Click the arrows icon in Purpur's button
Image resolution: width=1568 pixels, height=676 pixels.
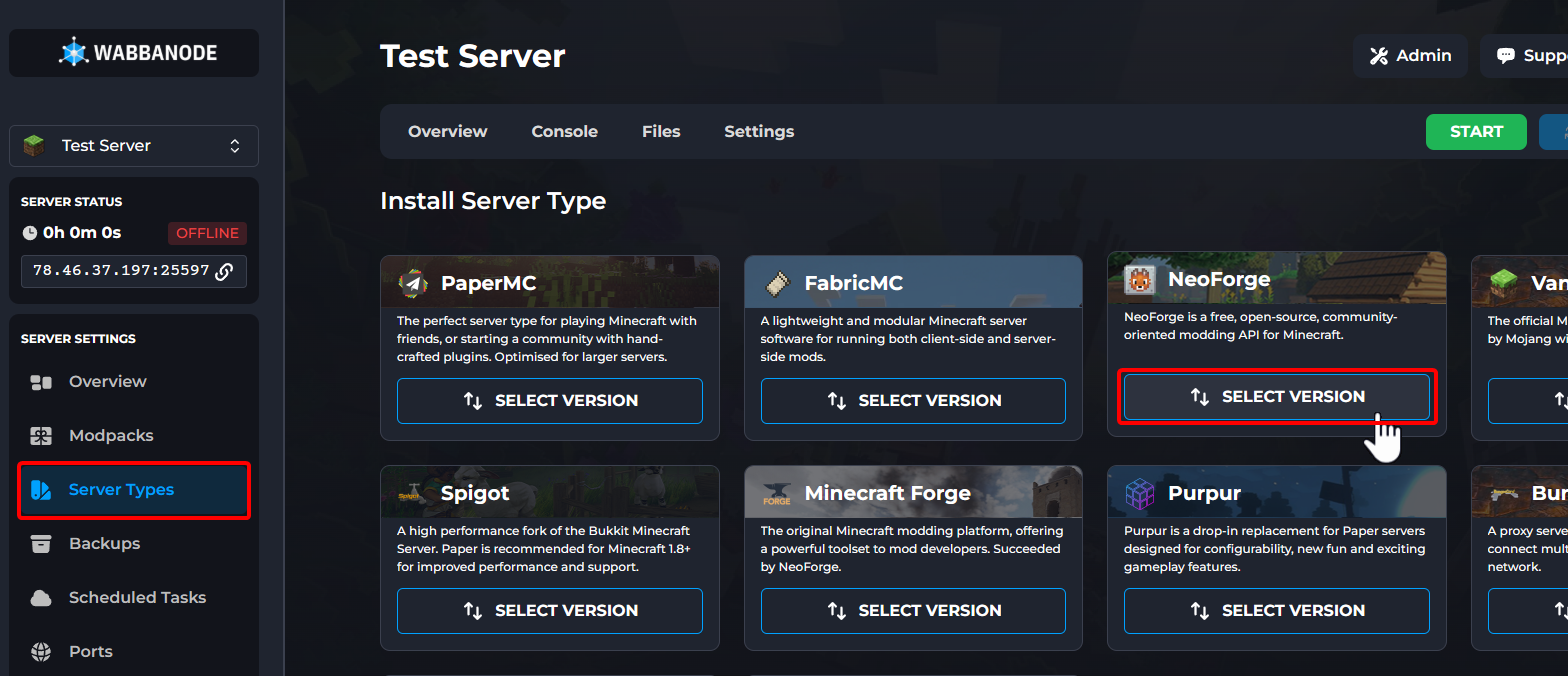(1200, 611)
